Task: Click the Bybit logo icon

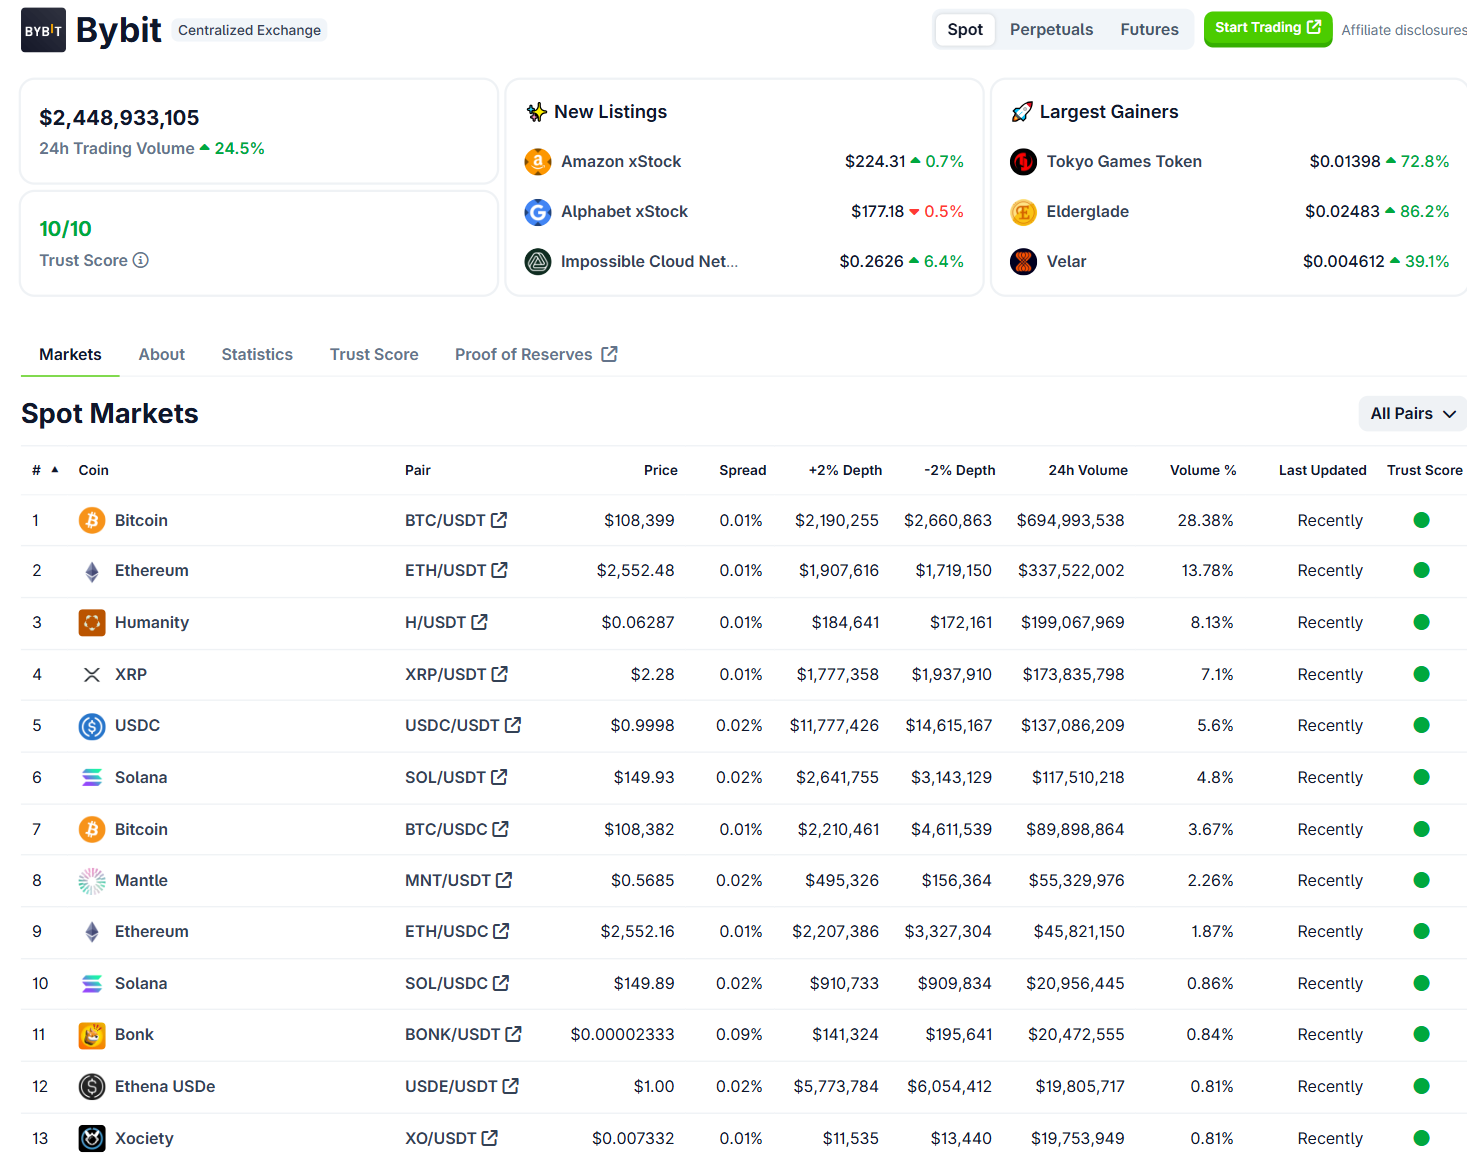Action: pyautogui.click(x=43, y=30)
